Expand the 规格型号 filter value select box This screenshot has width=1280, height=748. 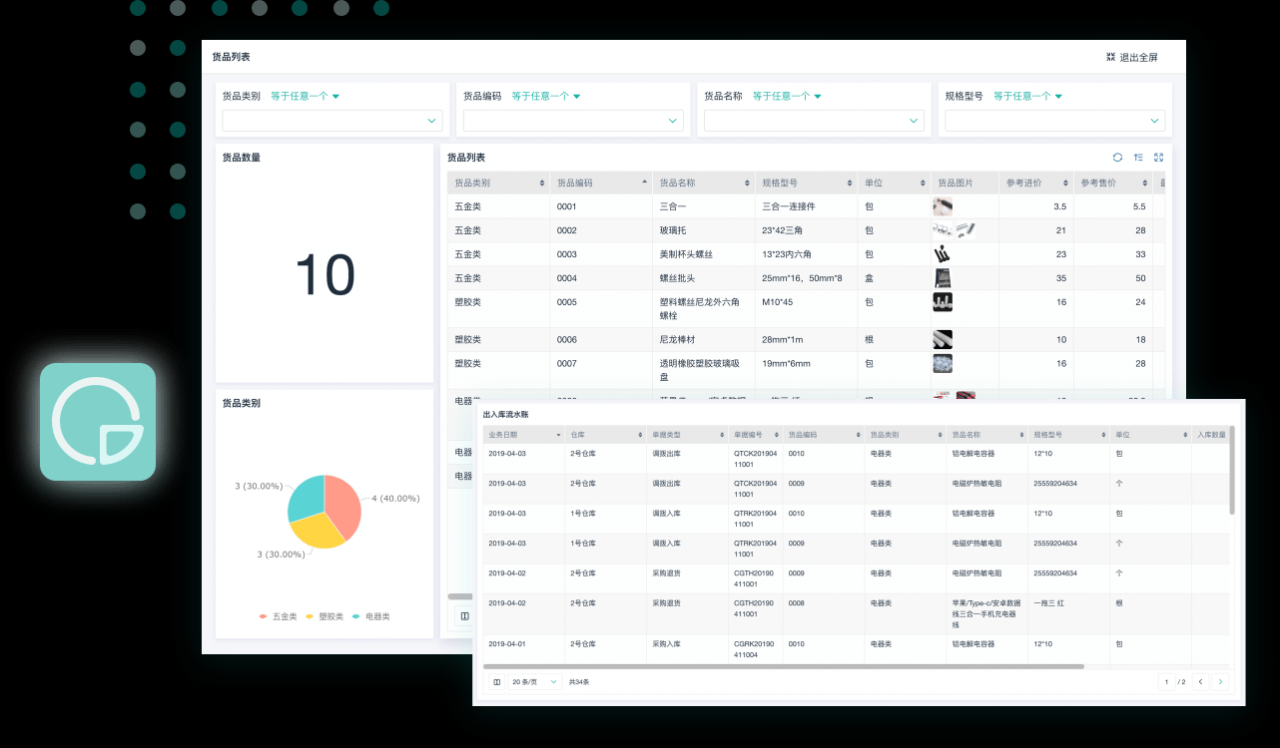[x=1055, y=120]
